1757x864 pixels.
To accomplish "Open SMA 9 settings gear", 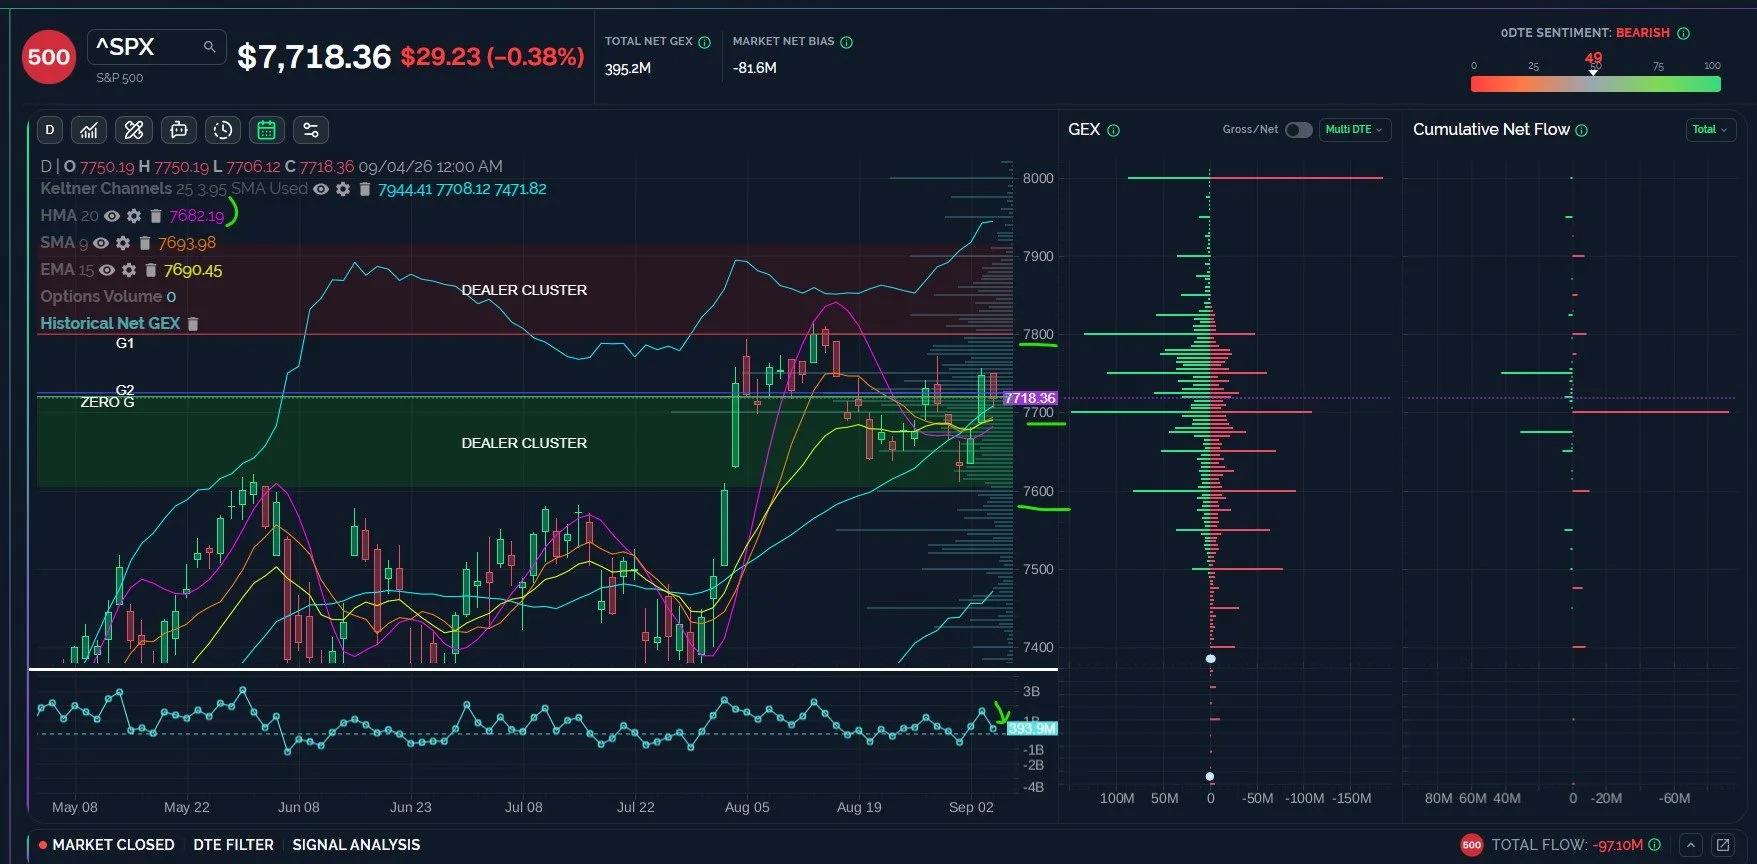I will click(123, 243).
